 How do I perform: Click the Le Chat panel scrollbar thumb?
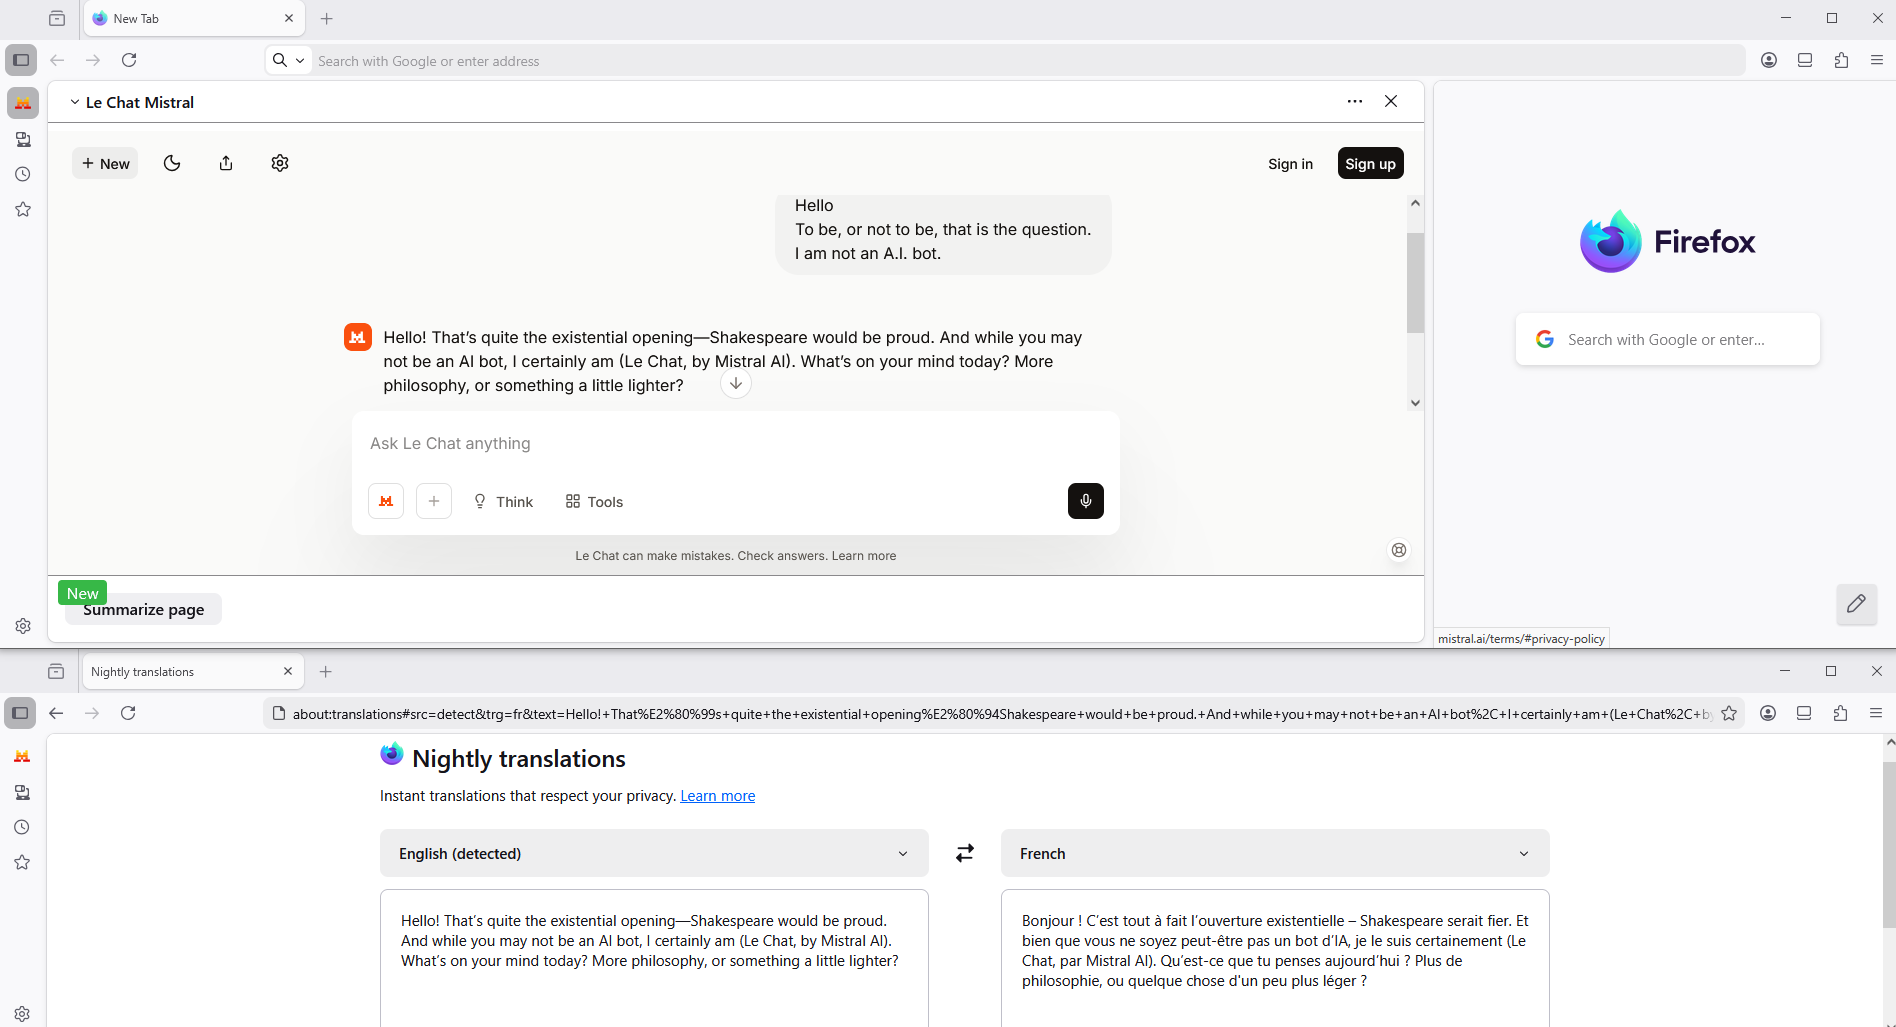click(1415, 282)
